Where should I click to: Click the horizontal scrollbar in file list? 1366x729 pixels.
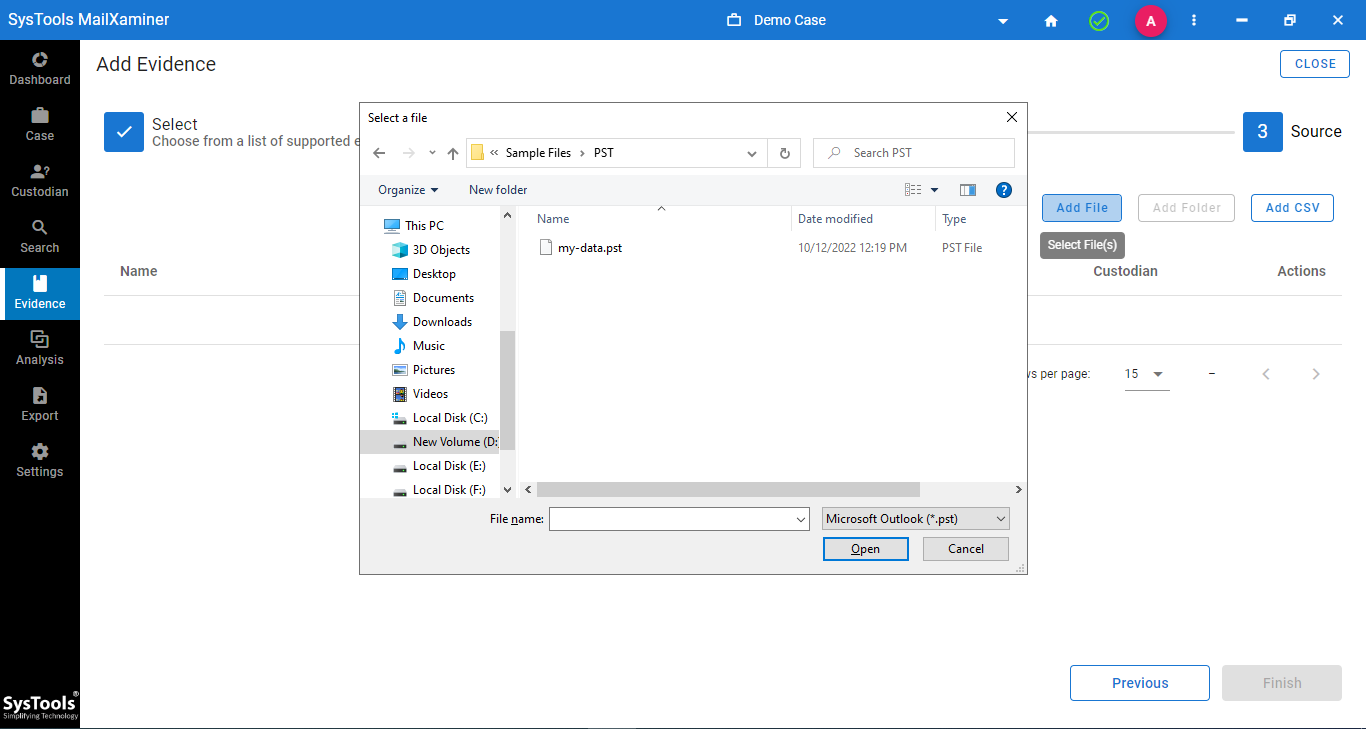click(728, 490)
